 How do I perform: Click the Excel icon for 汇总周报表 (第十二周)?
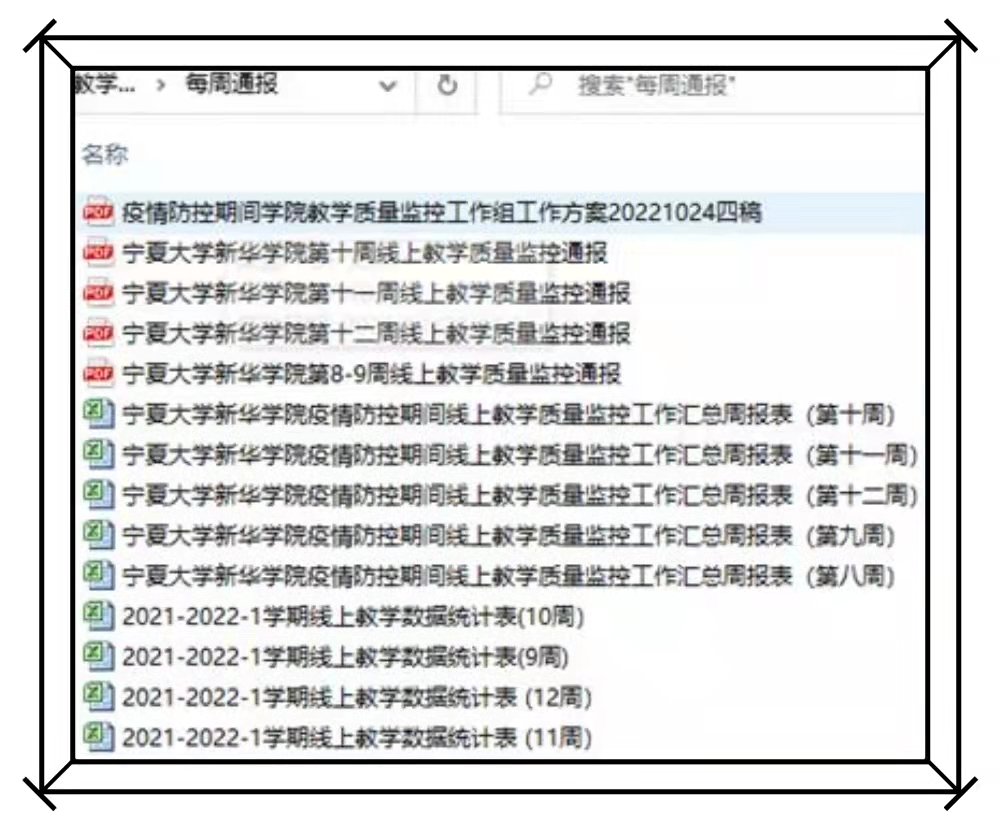(98, 494)
